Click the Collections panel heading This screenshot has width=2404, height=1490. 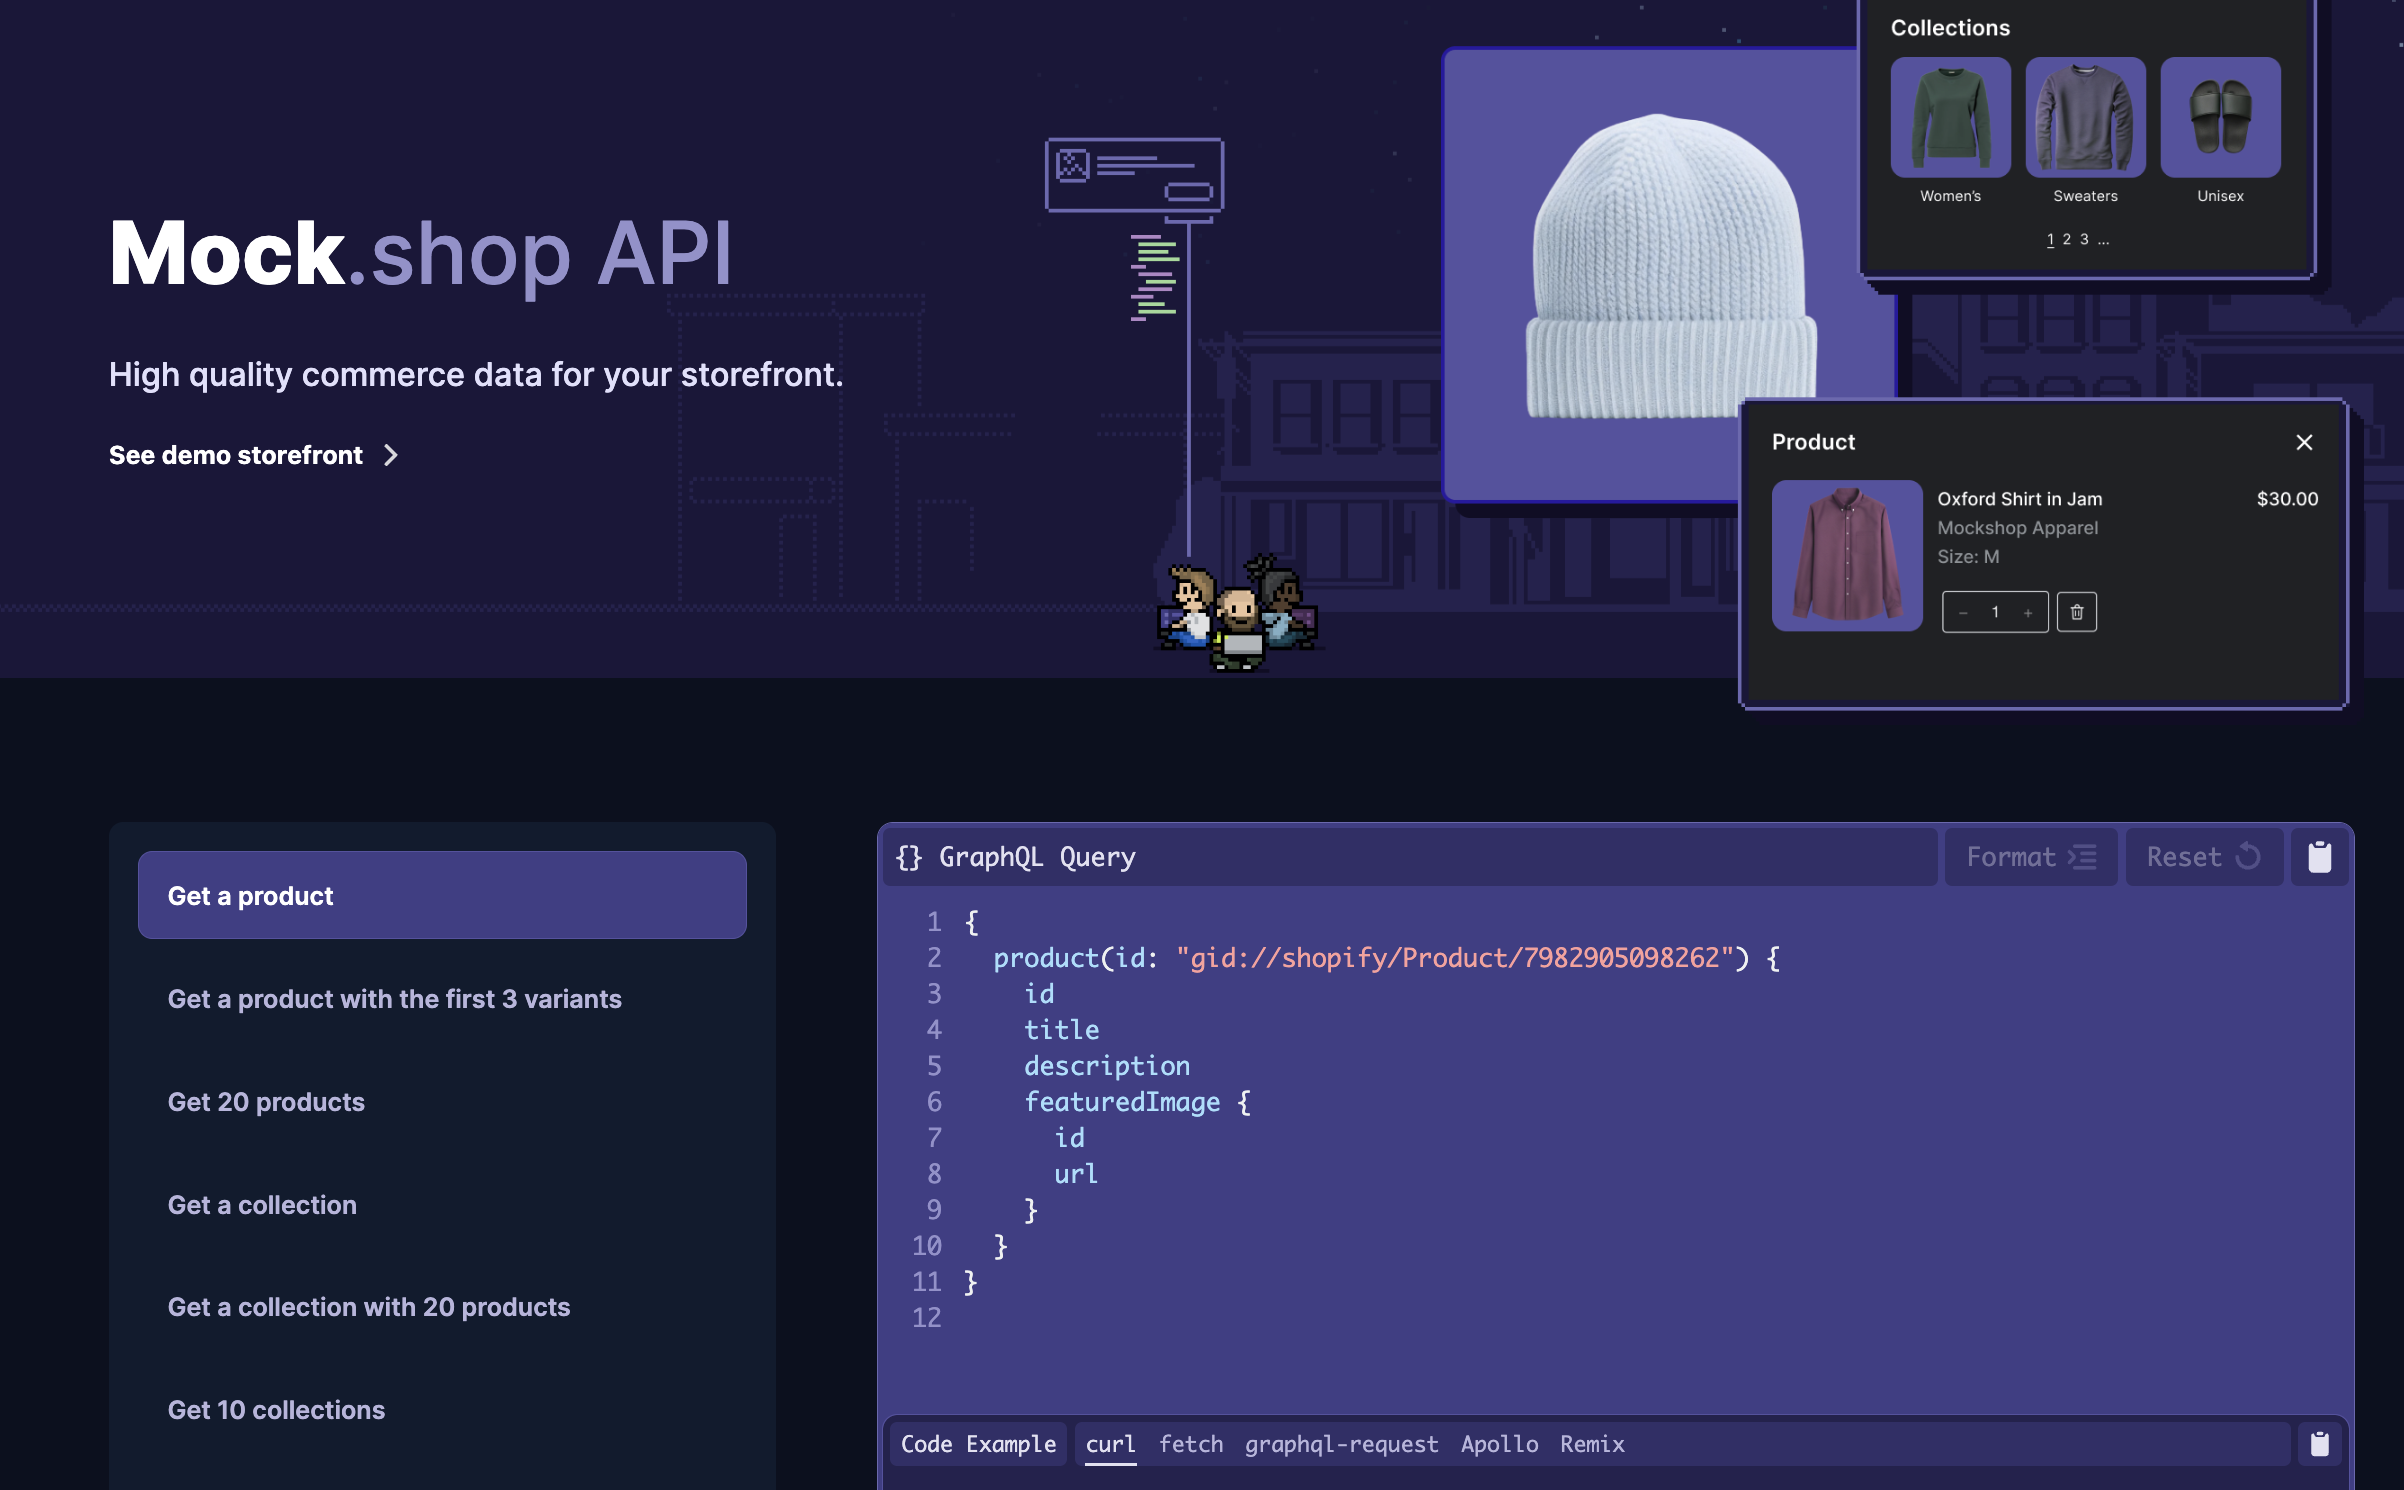[x=1949, y=28]
